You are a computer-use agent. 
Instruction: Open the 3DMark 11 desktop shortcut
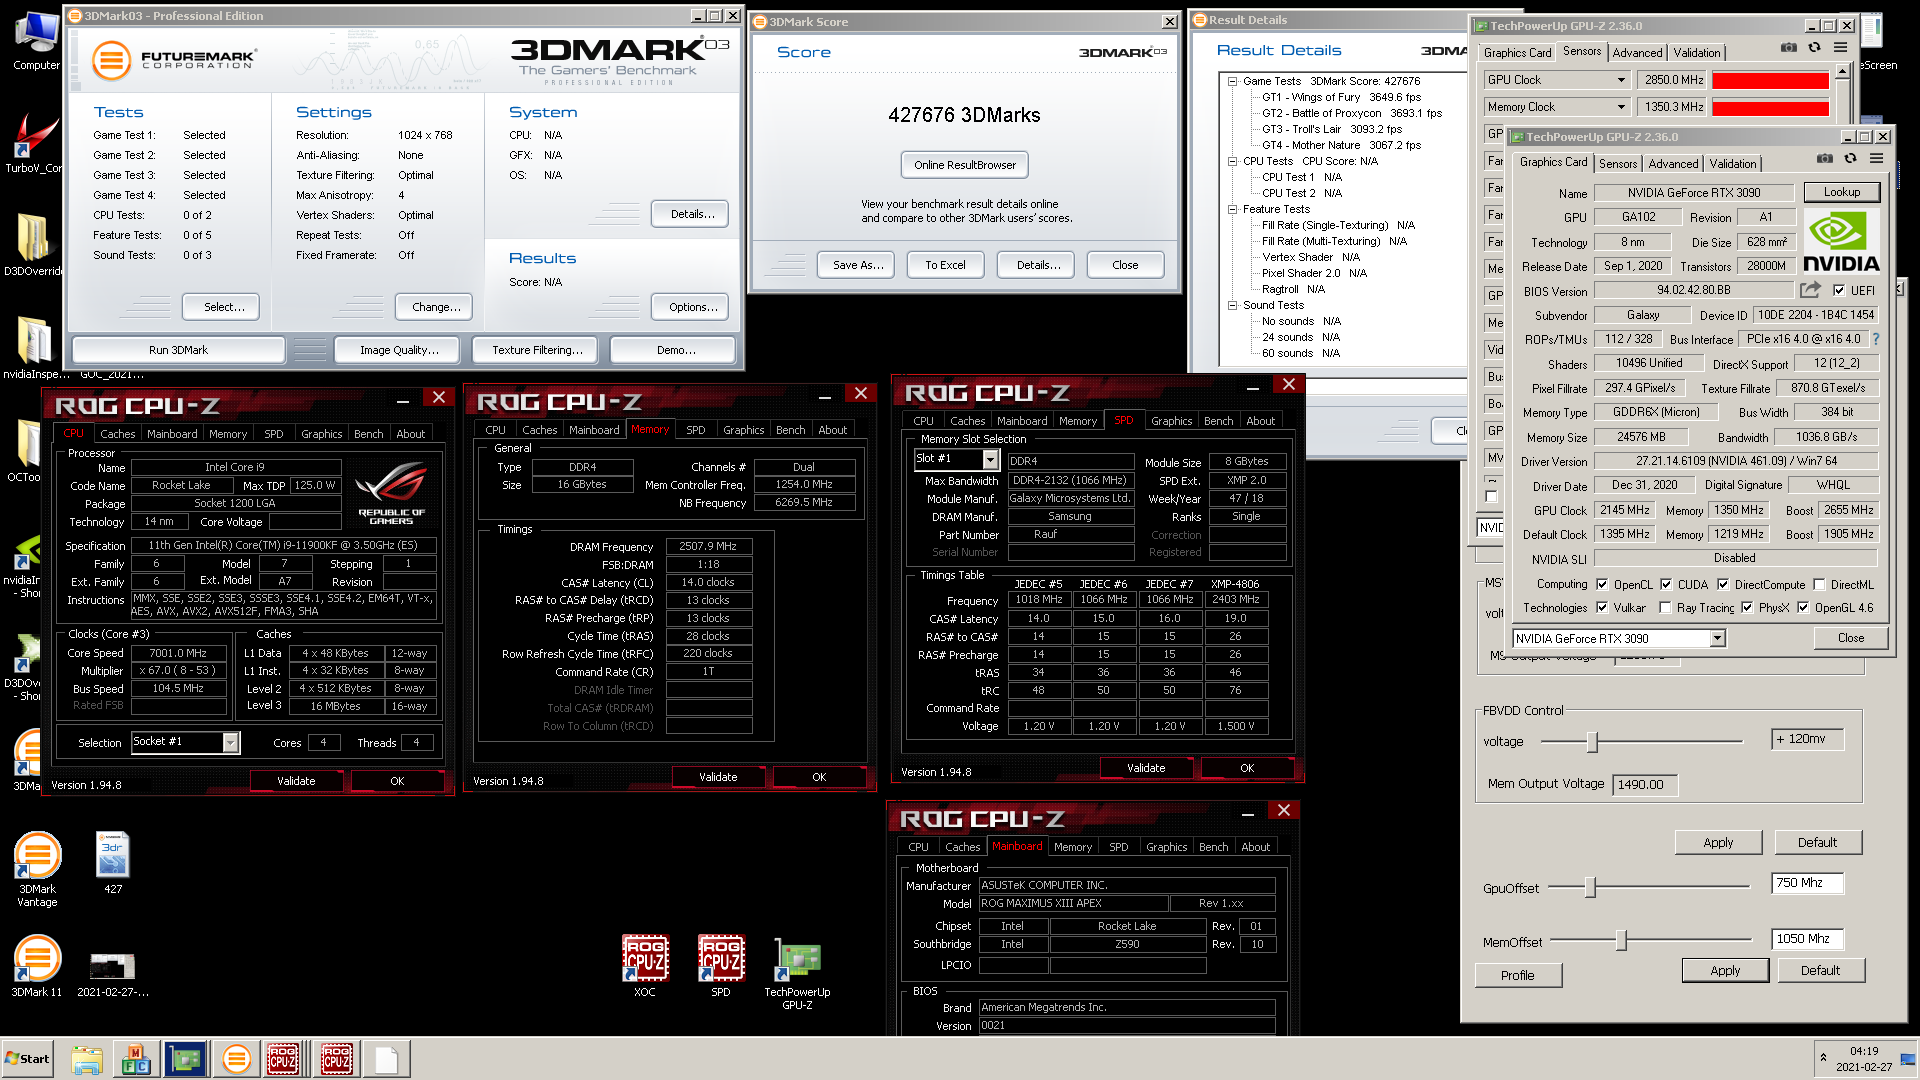coord(37,966)
